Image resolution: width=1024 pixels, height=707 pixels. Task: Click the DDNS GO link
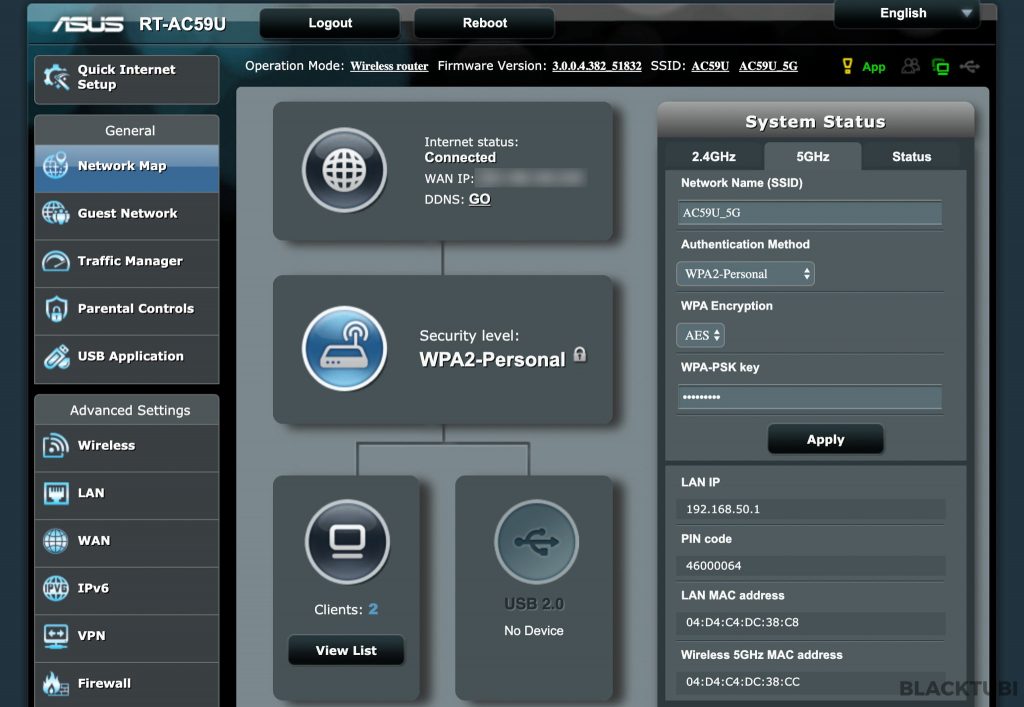[x=479, y=199]
